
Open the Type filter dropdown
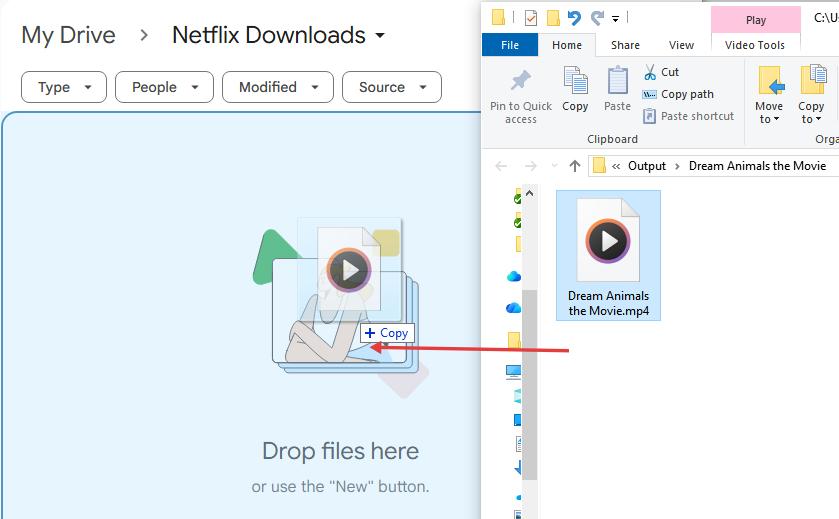(x=64, y=87)
